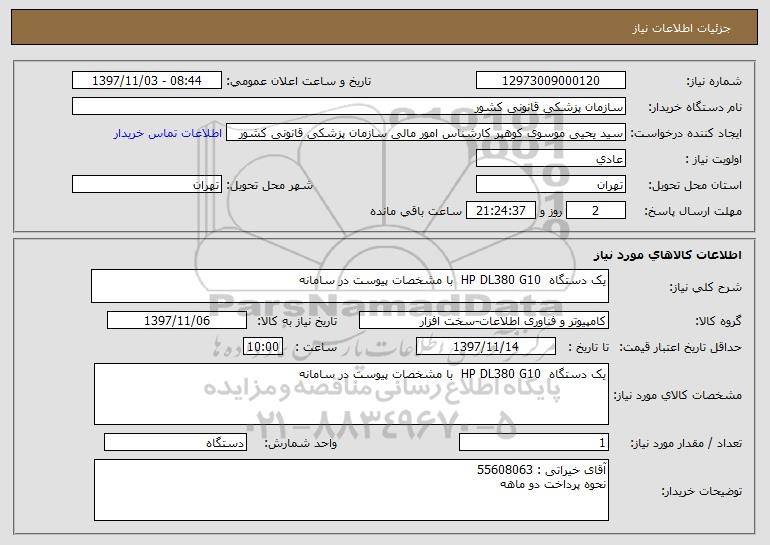Click the request creator field سید یحیی موسوی
Screen dimensions: 770x545
(426, 133)
